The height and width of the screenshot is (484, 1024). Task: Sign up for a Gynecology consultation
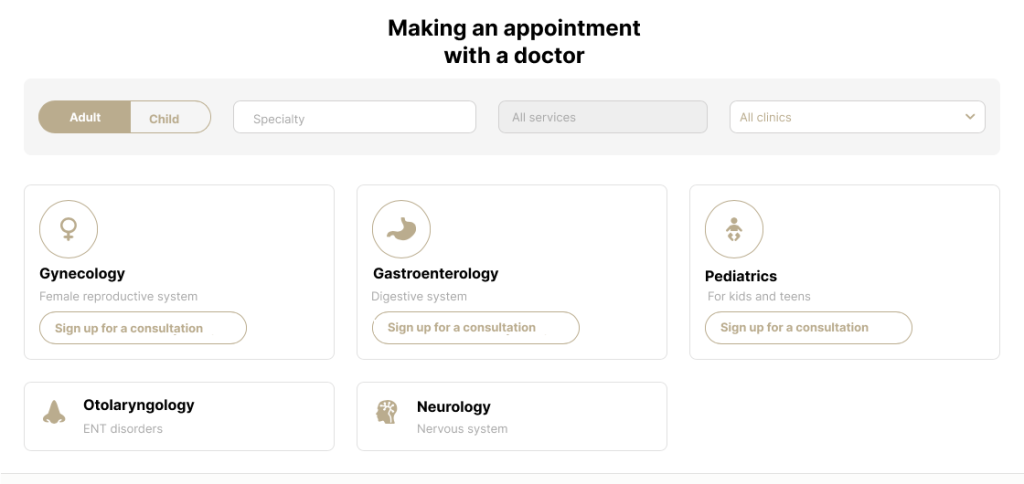(x=143, y=328)
